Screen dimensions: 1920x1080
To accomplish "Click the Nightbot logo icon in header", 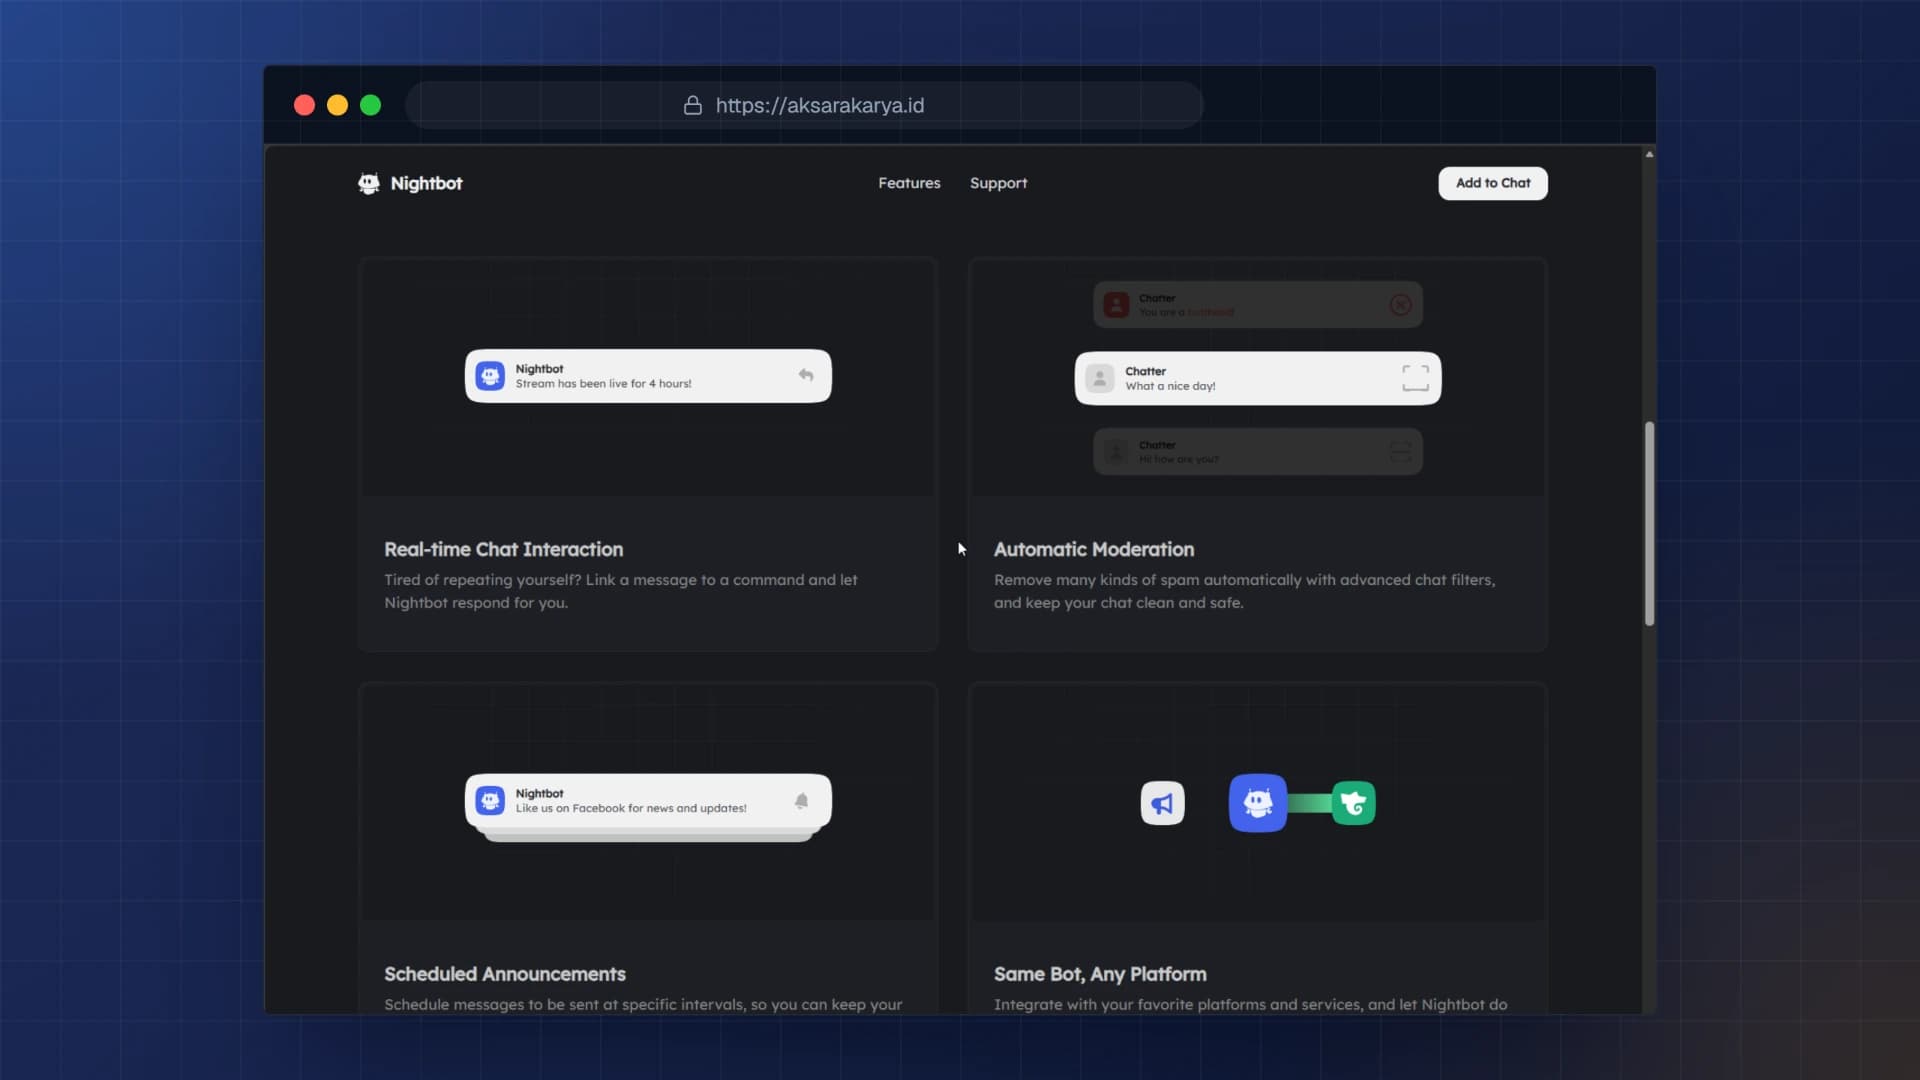I will [369, 184].
